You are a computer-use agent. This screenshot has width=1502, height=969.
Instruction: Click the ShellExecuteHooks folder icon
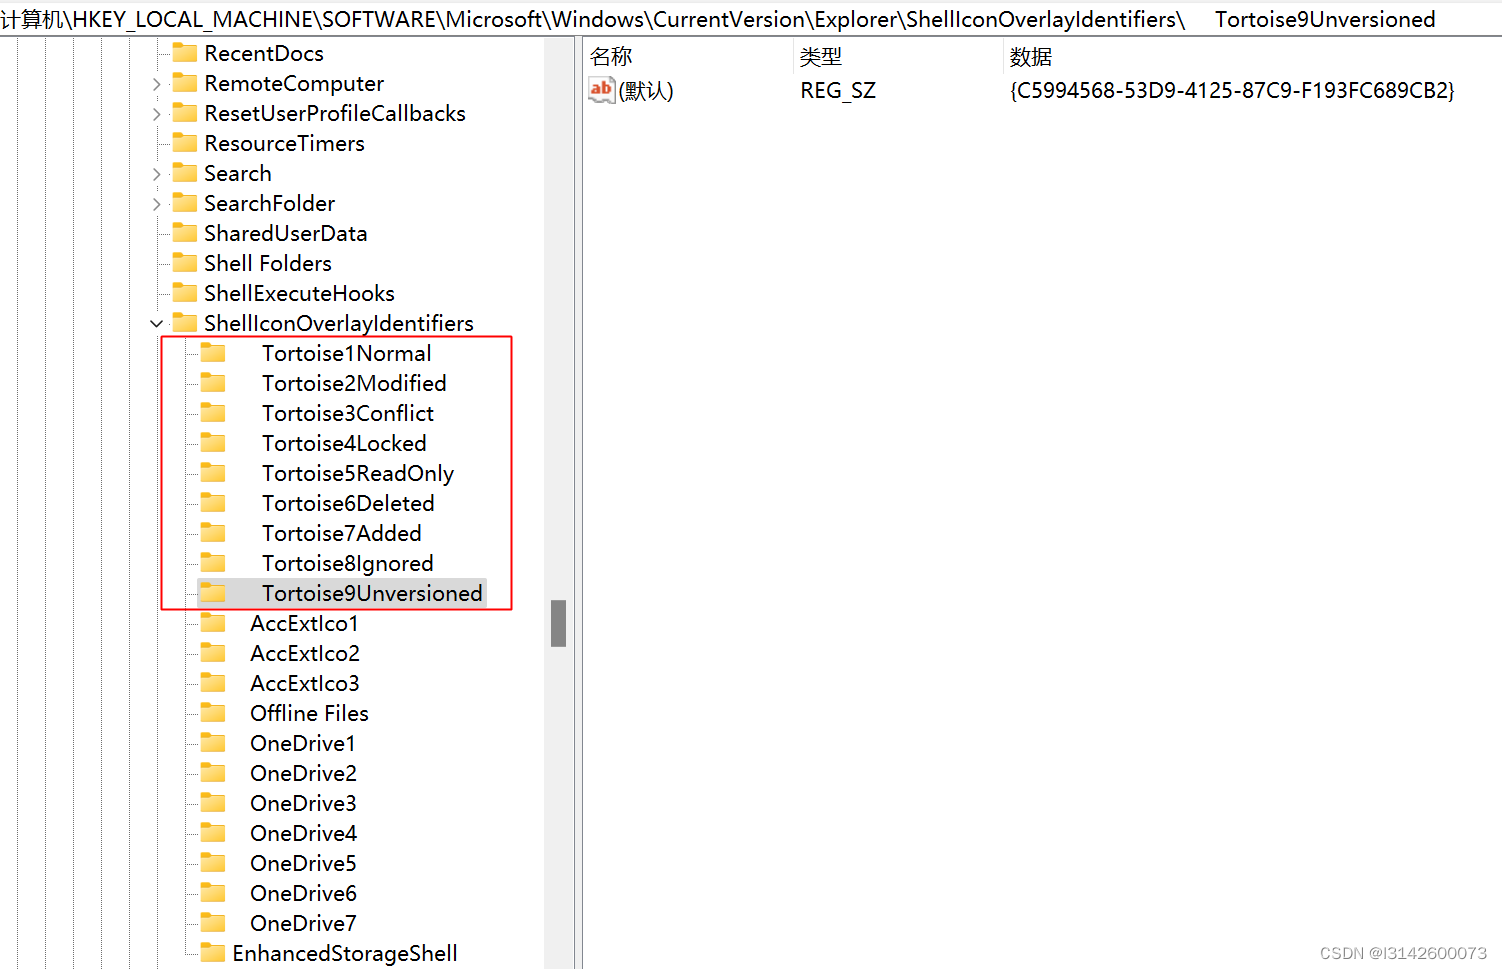[185, 292]
